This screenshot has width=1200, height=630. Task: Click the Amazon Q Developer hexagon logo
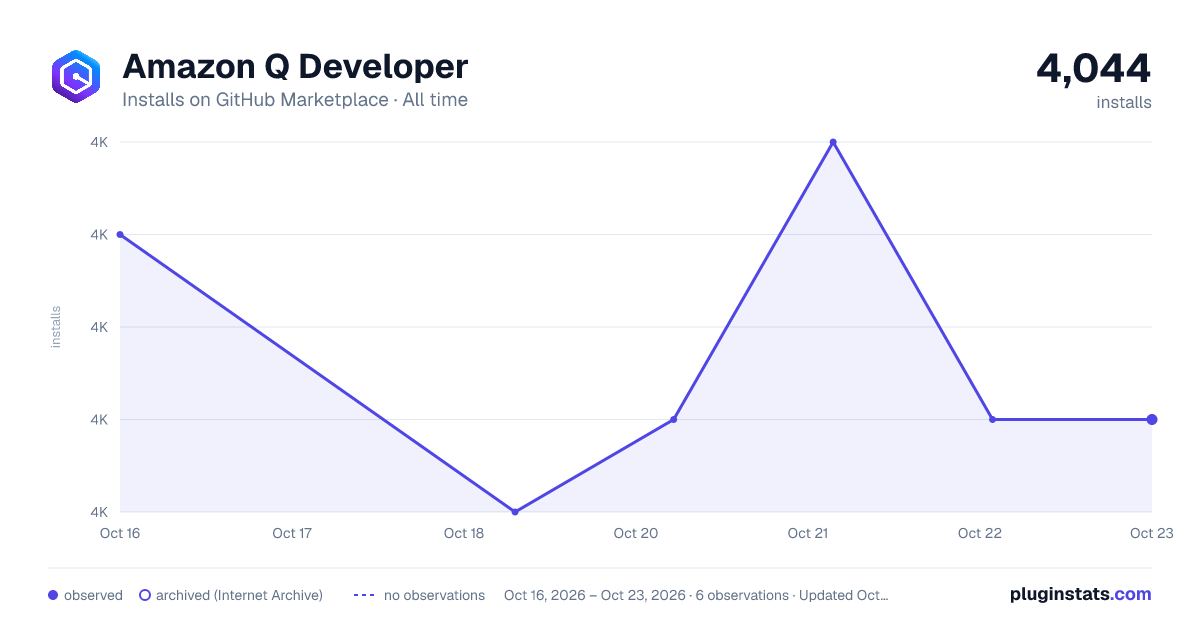76,76
